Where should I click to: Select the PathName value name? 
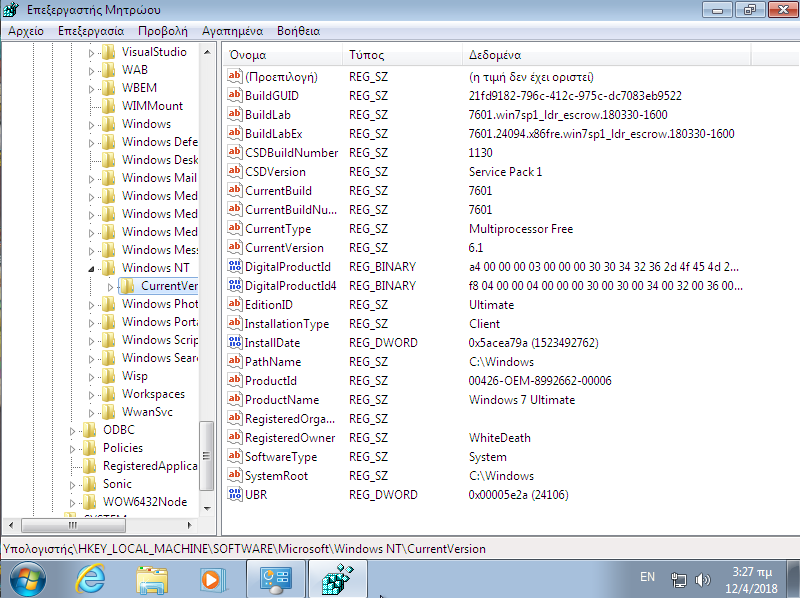point(272,362)
